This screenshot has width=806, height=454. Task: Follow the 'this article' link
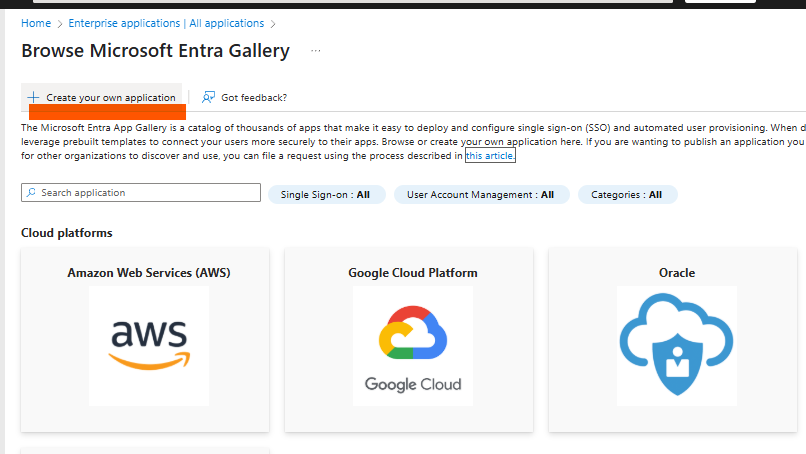point(490,155)
